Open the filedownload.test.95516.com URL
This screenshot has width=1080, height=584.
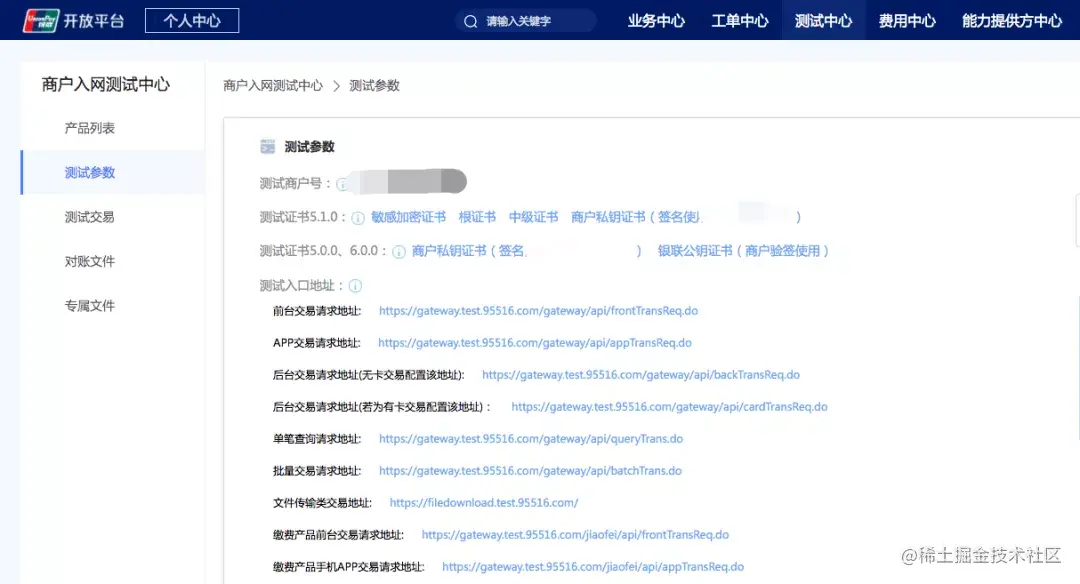pos(484,503)
